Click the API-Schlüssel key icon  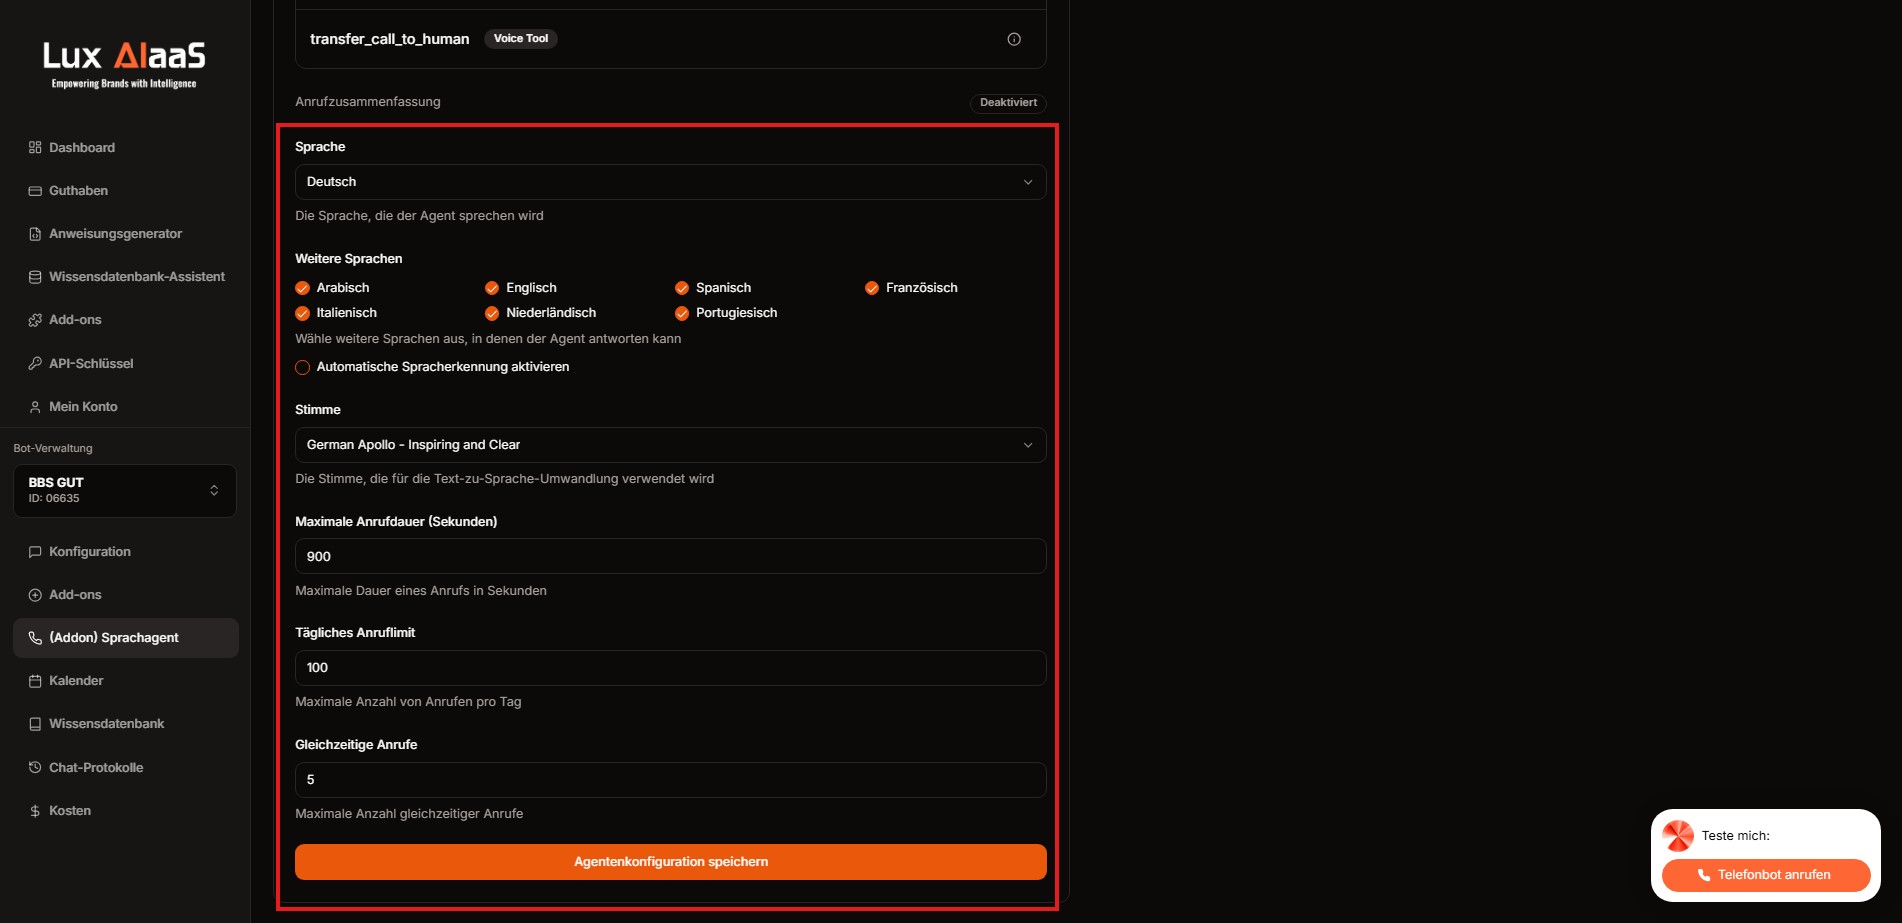coord(35,364)
